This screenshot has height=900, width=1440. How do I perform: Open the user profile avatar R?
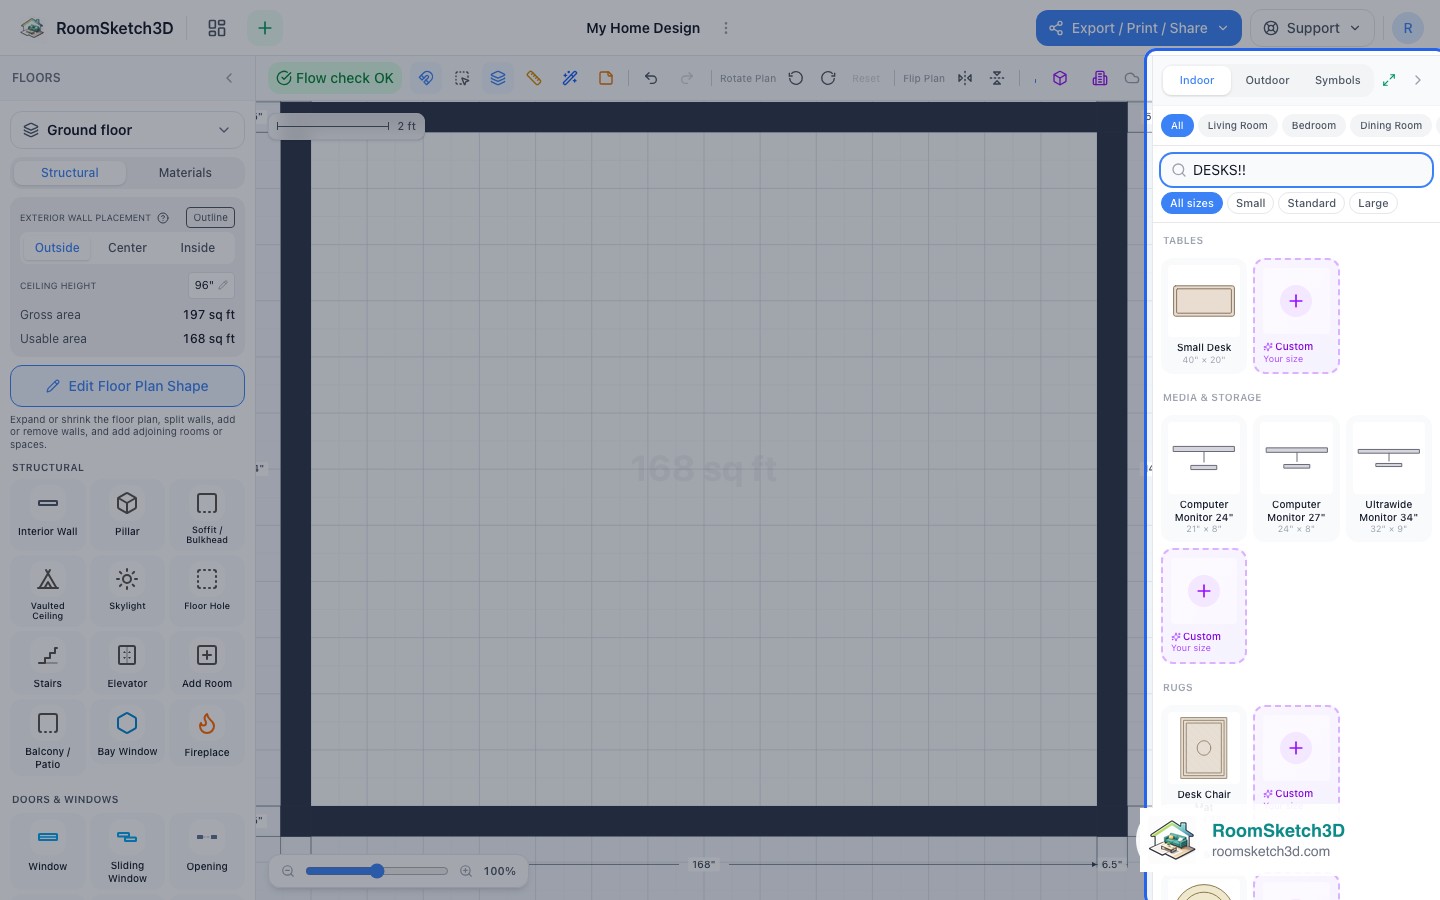point(1408,28)
